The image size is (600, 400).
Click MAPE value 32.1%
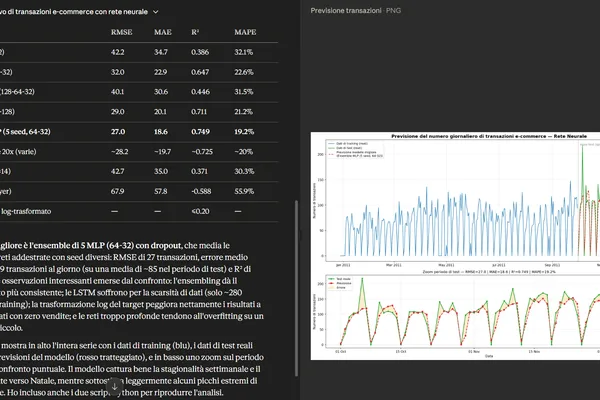coord(244,52)
